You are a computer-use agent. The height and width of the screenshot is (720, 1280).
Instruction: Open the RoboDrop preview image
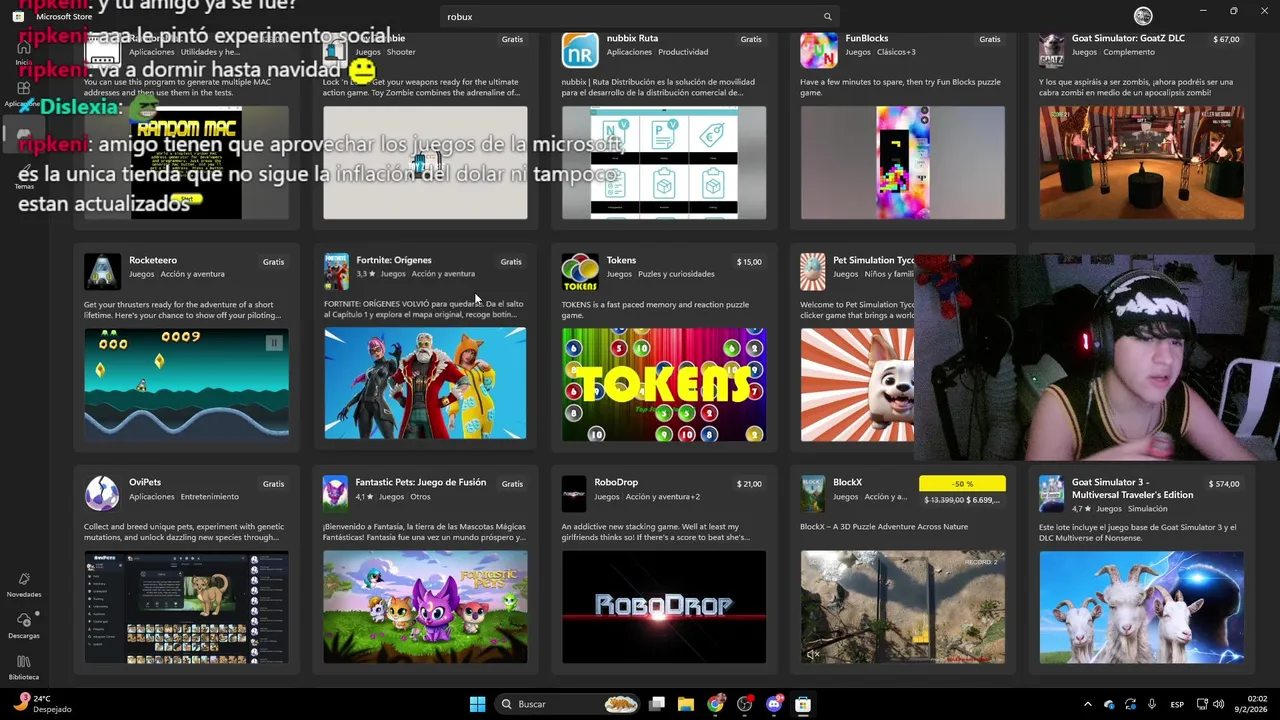tap(664, 607)
